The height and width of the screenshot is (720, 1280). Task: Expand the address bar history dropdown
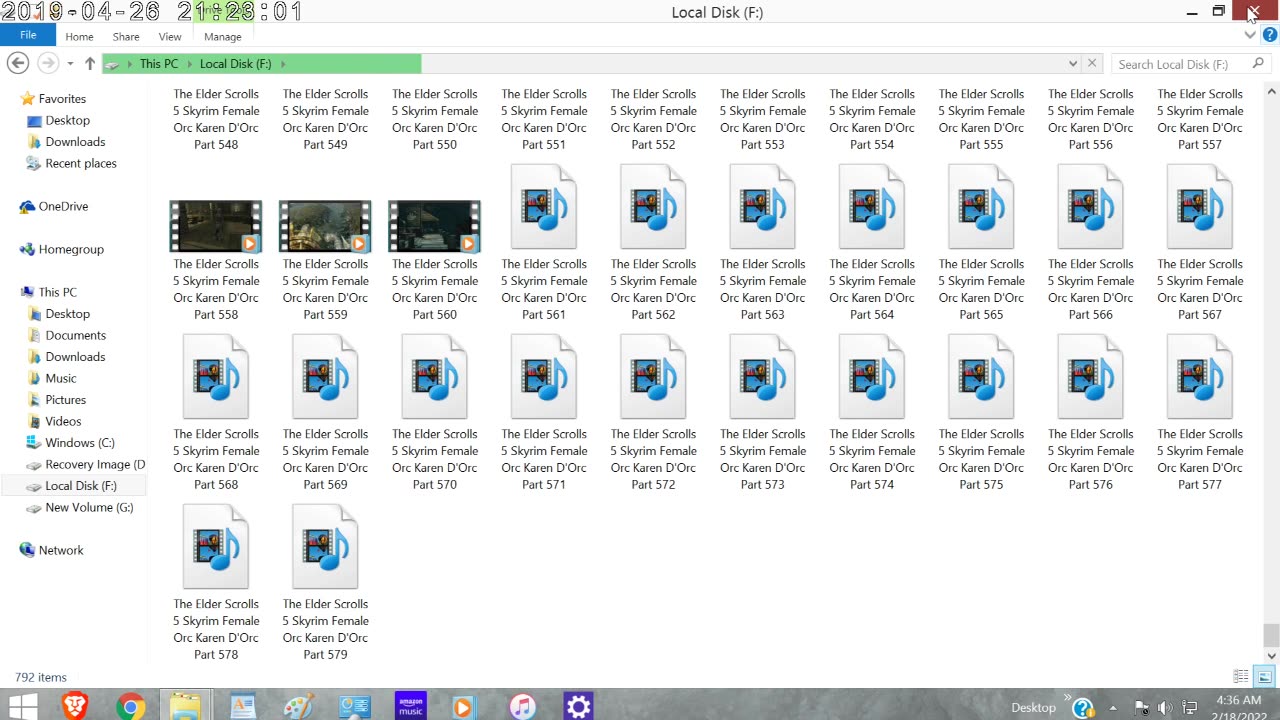(1073, 64)
